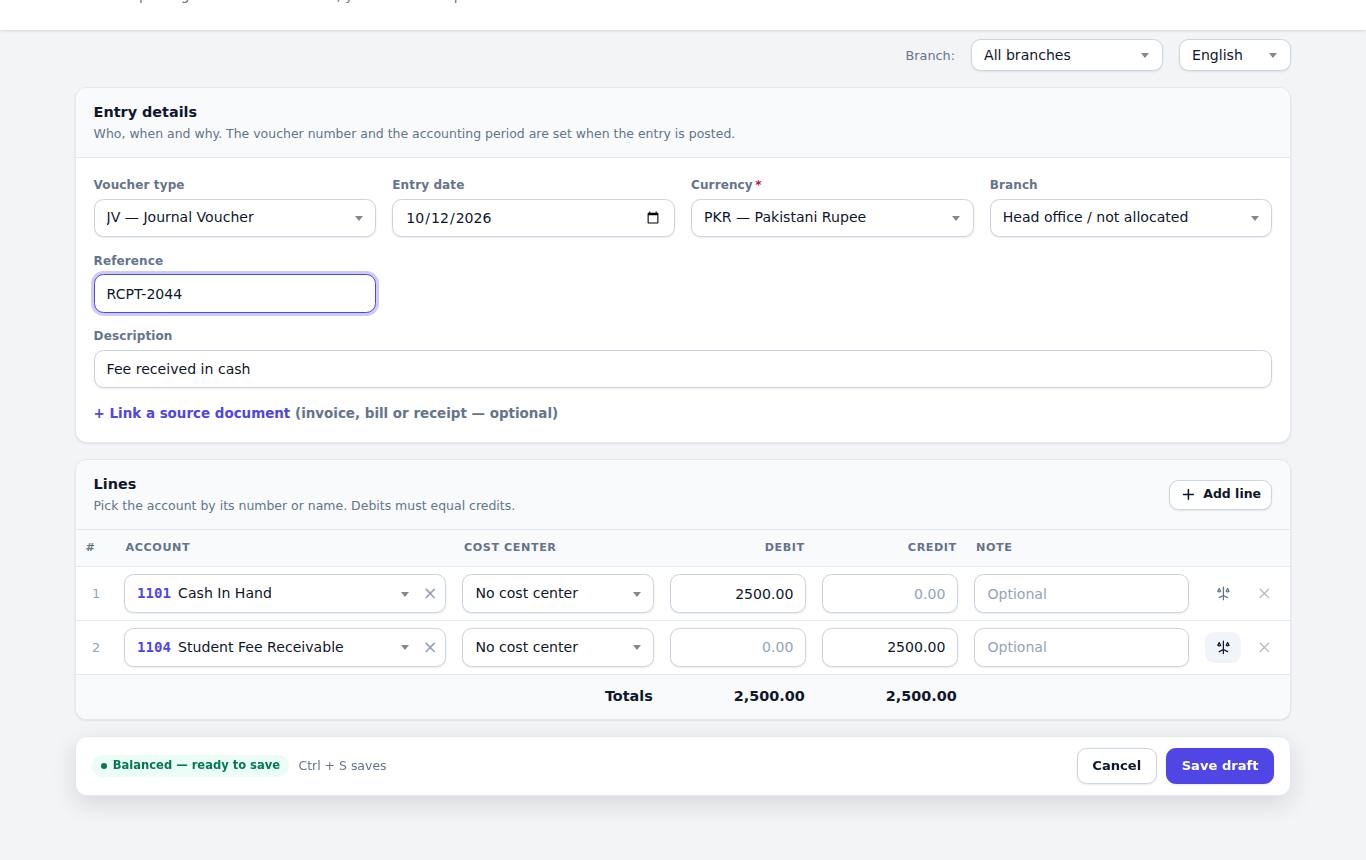1366x860 pixels.
Task: Click the empty debit field on line 2
Action: pos(737,647)
